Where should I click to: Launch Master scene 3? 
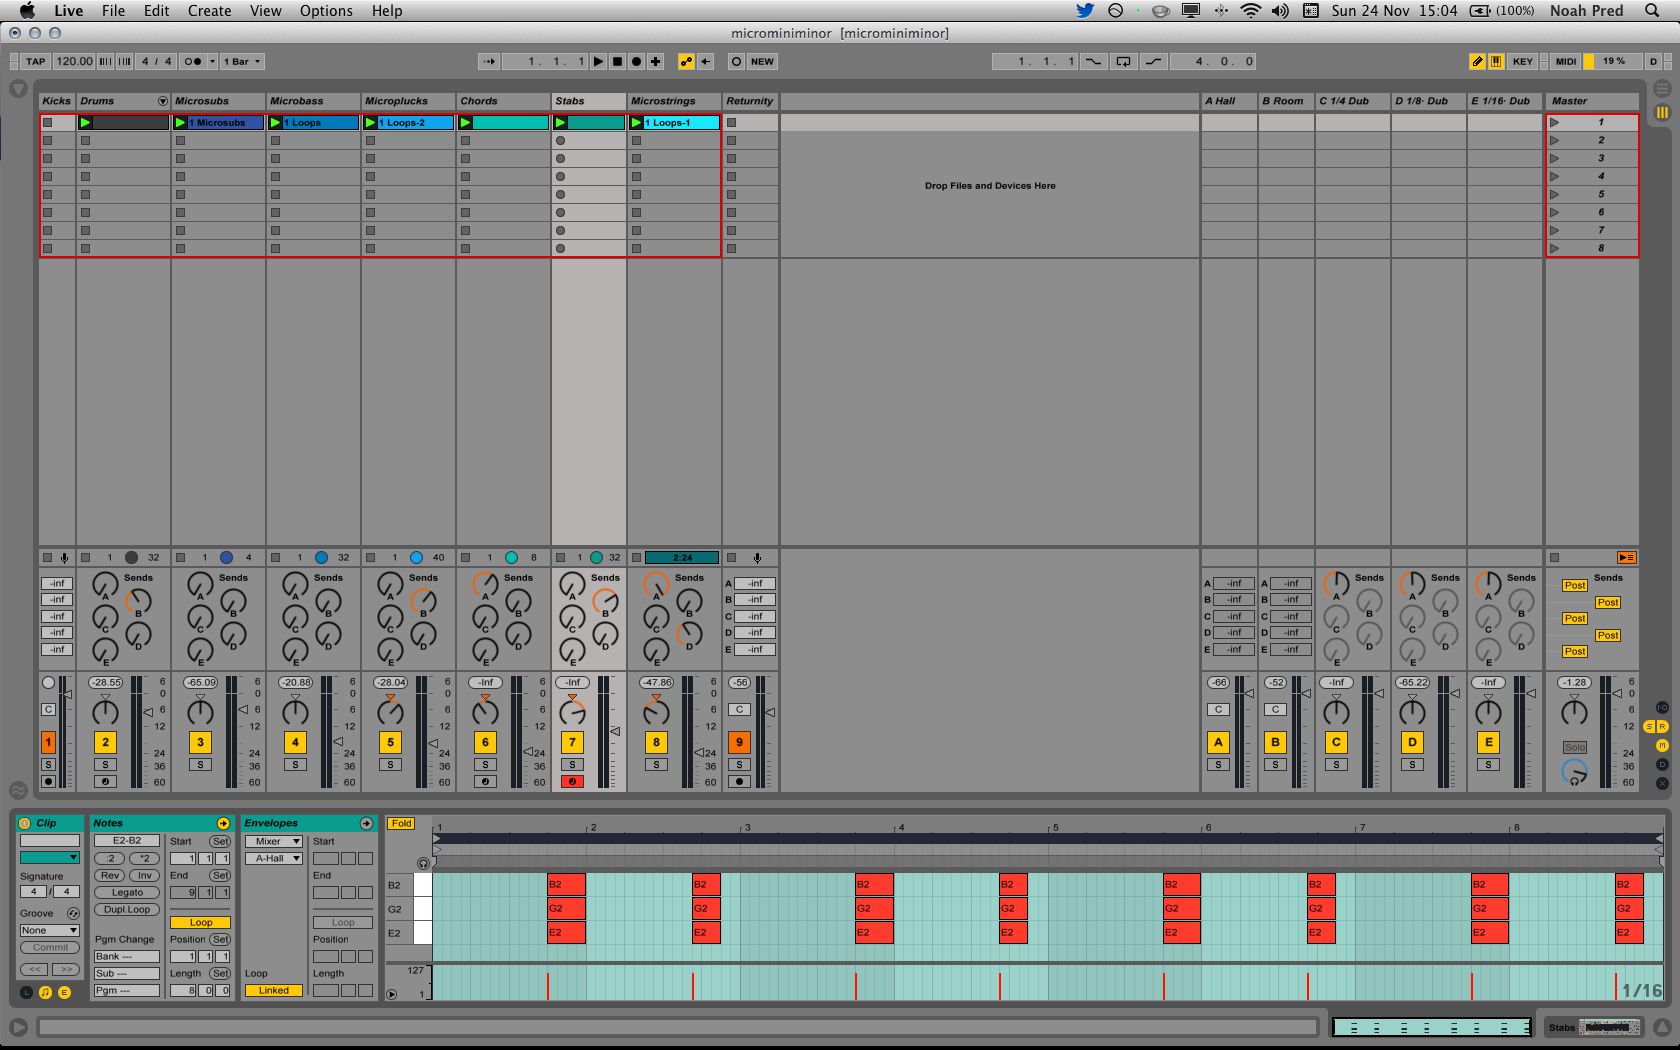click(1555, 158)
